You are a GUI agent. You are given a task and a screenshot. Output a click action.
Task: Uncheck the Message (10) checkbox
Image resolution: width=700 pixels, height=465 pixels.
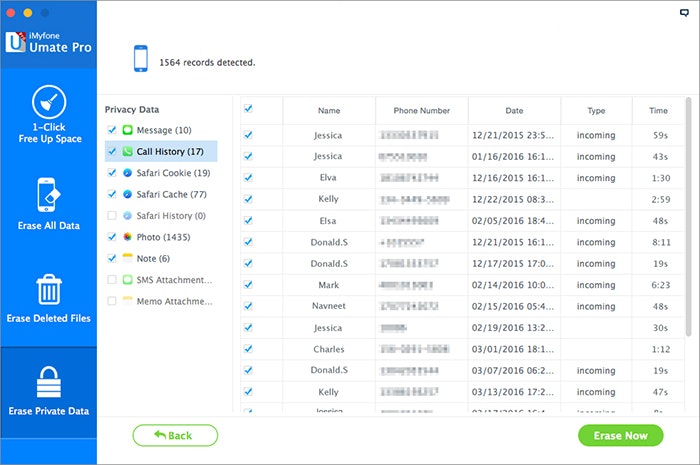[112, 130]
